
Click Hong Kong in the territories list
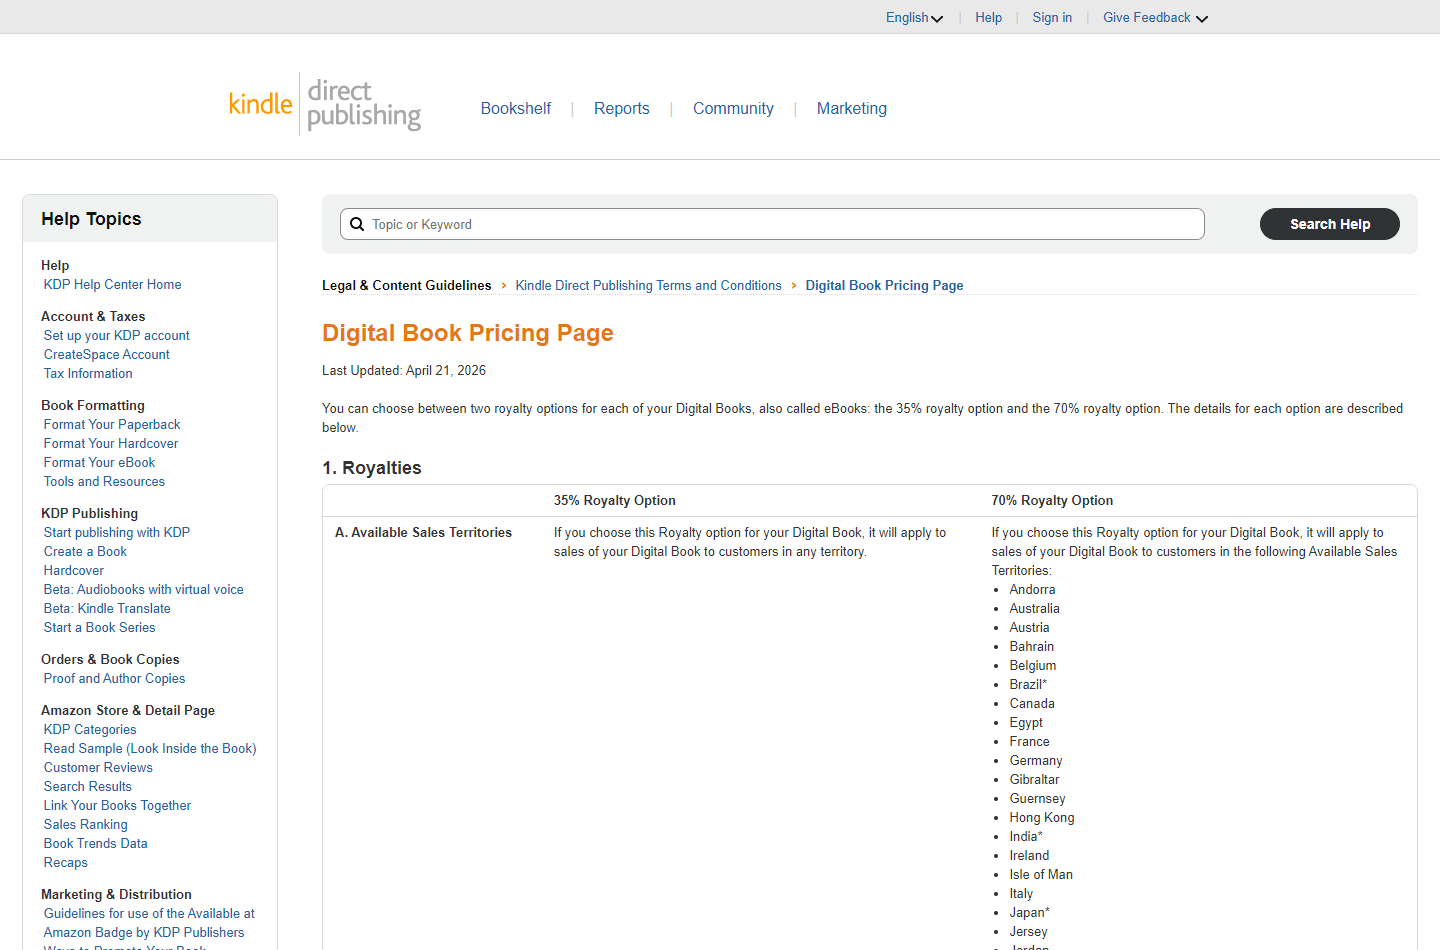click(x=1042, y=818)
